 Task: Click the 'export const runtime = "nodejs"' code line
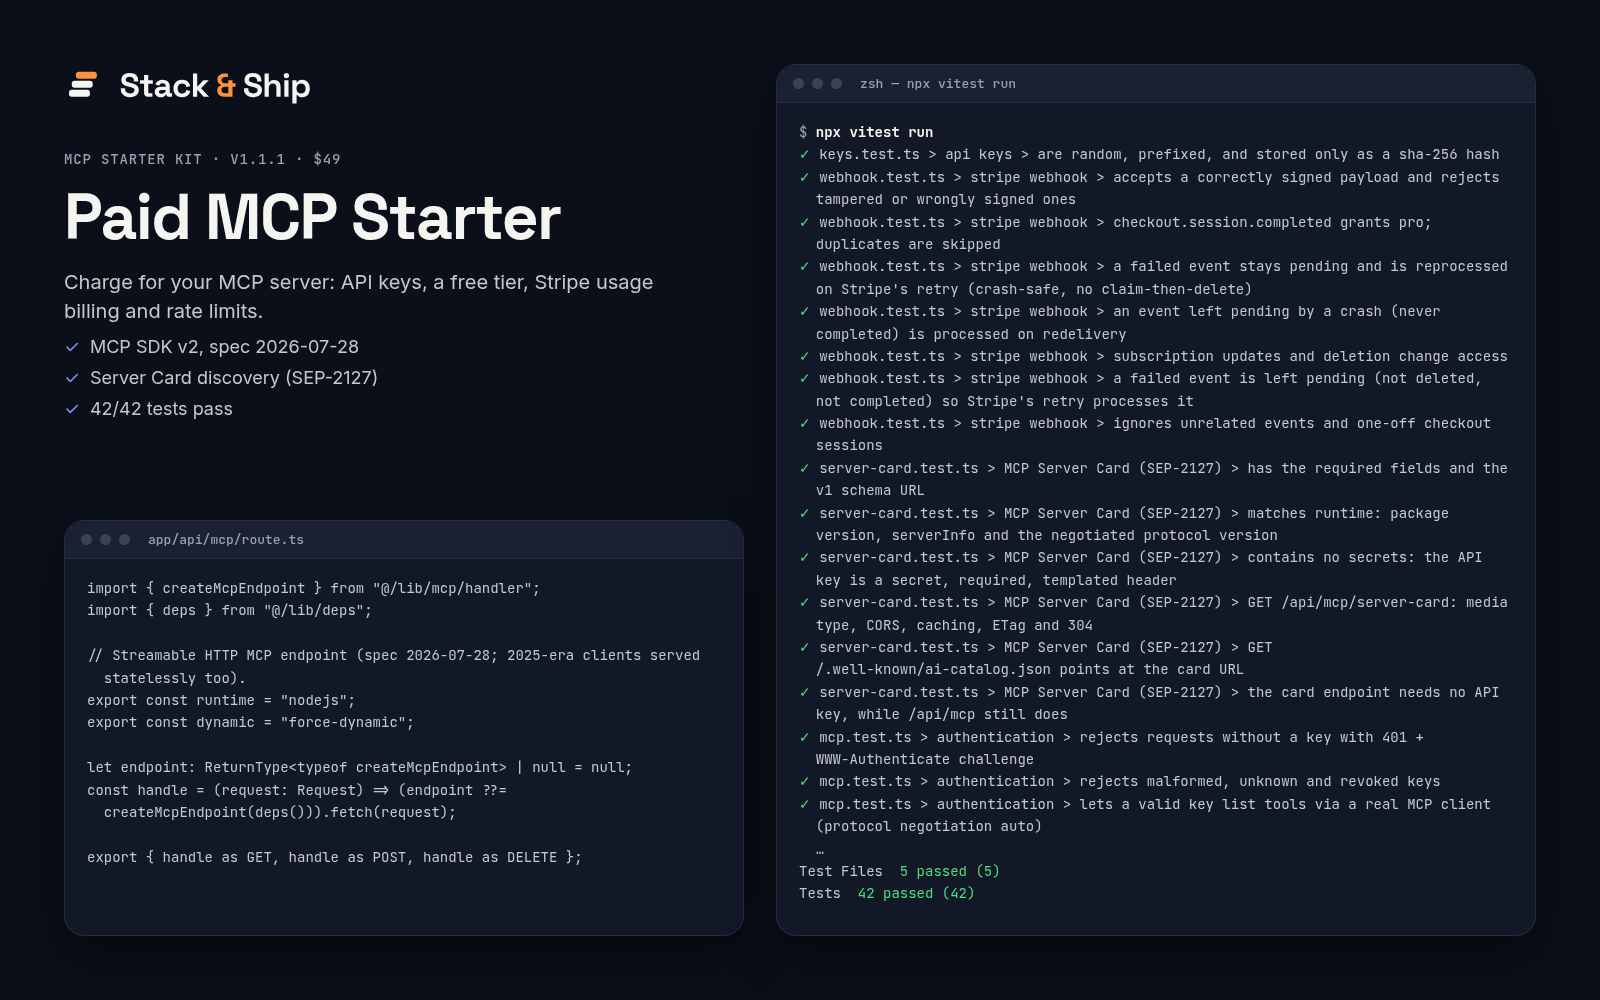click(x=221, y=700)
